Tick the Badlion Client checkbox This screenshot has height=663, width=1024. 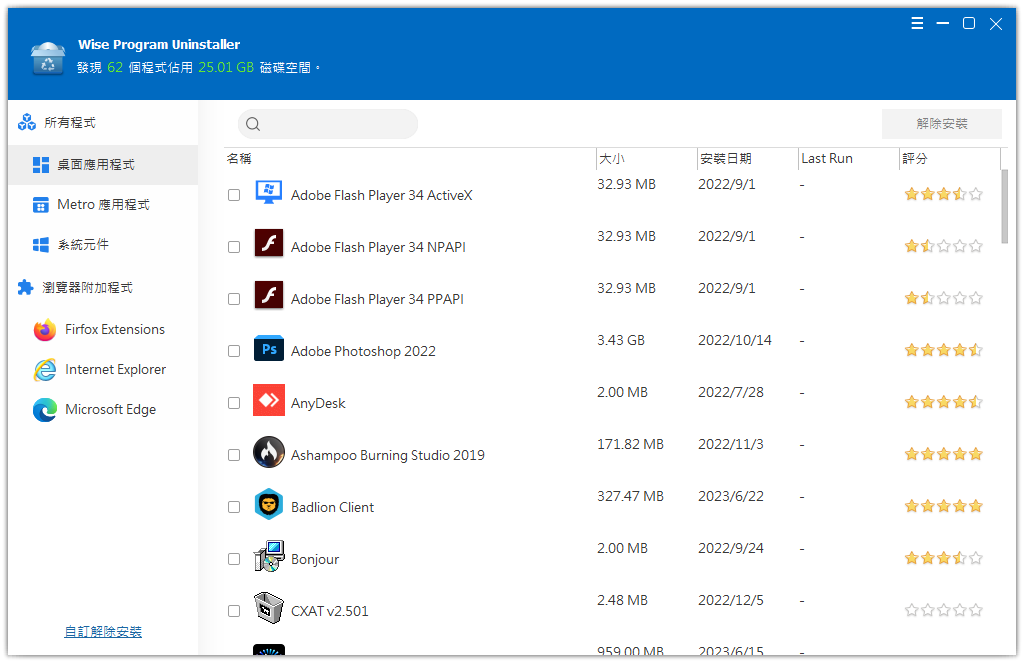(234, 507)
